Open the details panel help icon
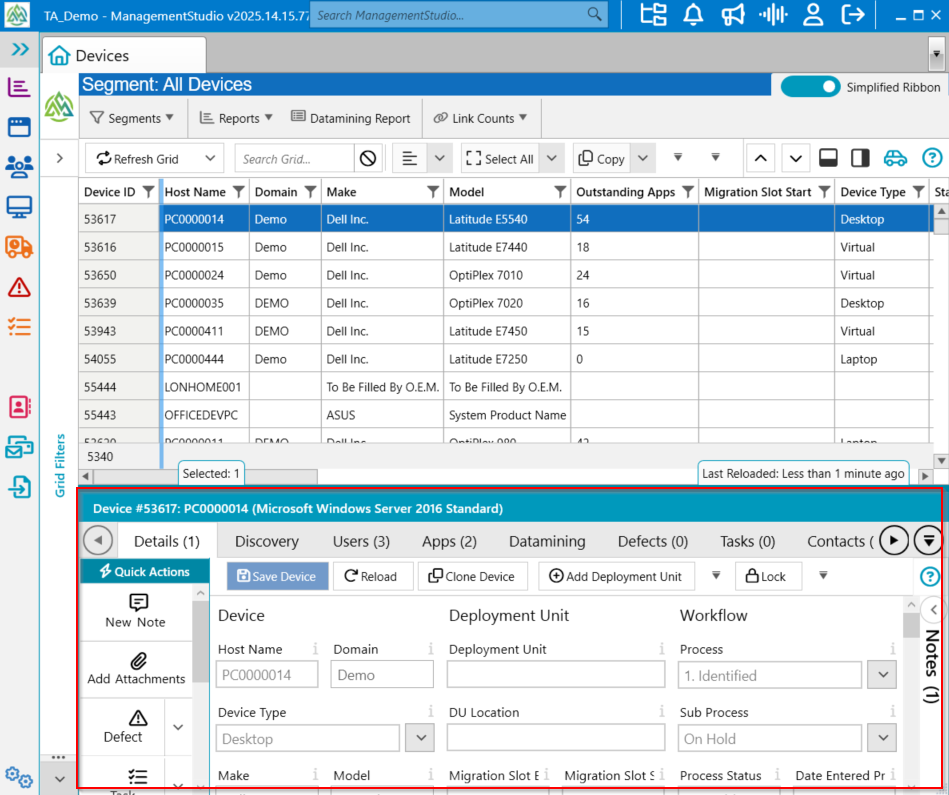This screenshot has width=949, height=795. [x=929, y=577]
